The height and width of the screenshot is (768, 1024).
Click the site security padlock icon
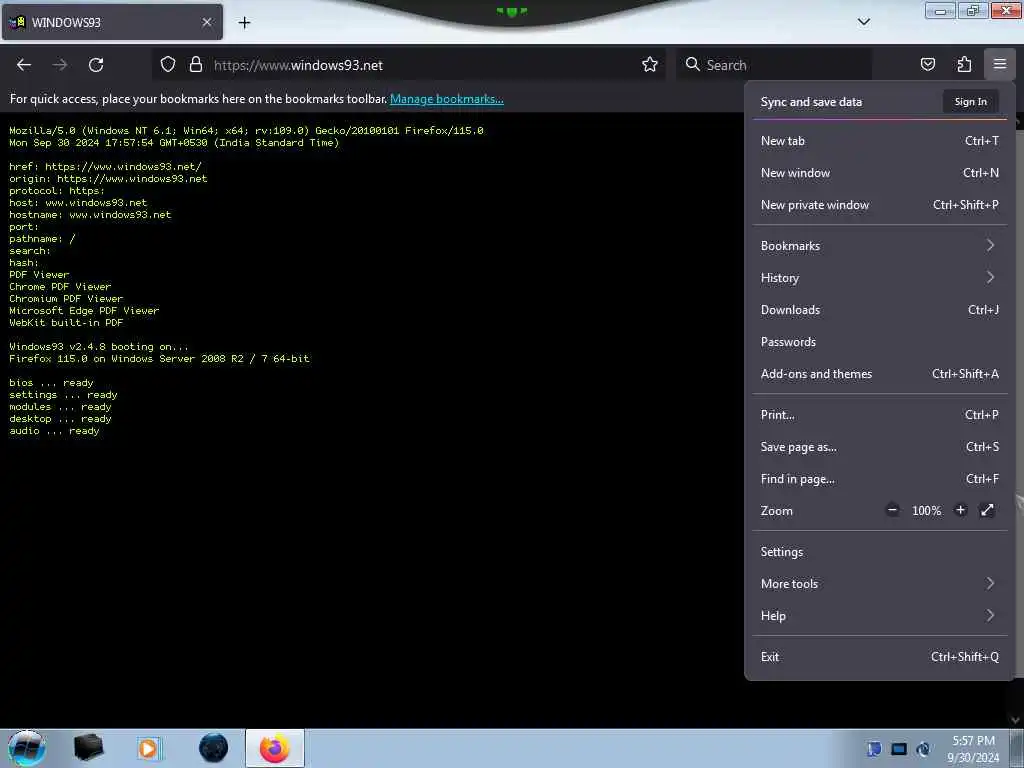click(195, 64)
